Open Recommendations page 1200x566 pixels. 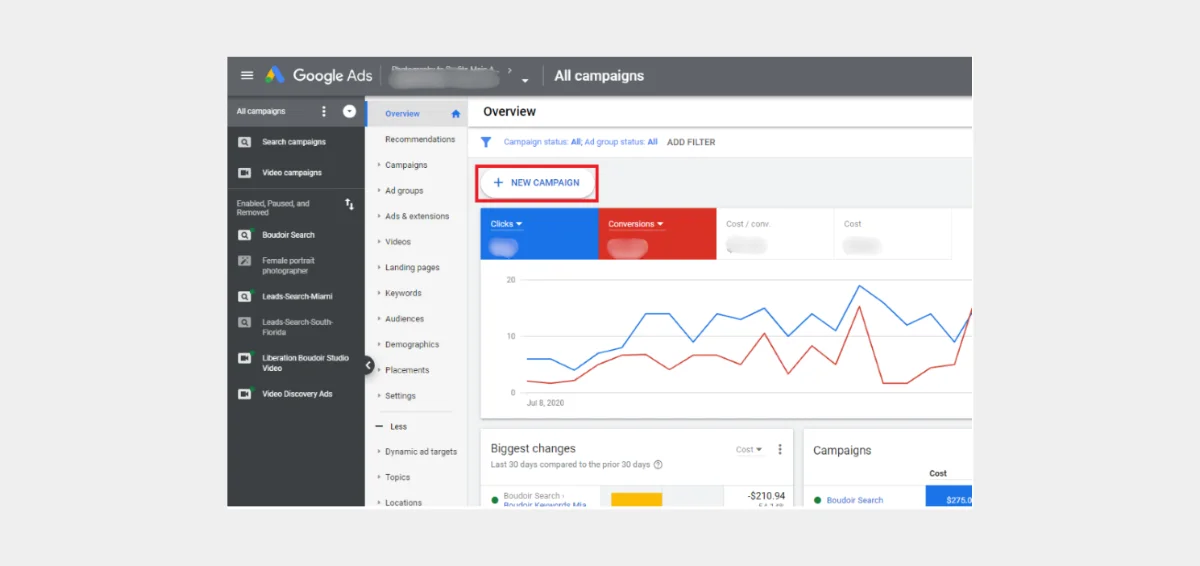coord(420,140)
